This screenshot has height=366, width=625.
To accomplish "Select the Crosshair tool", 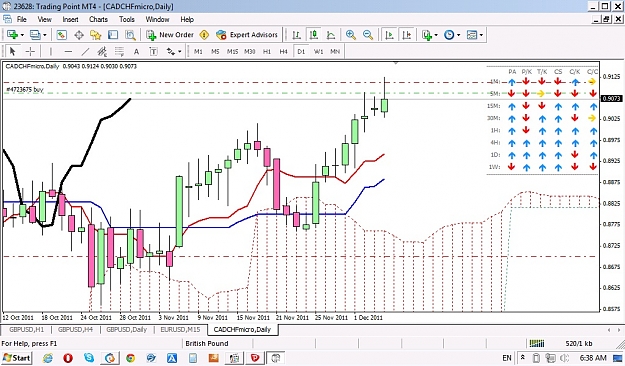I will coord(30,51).
